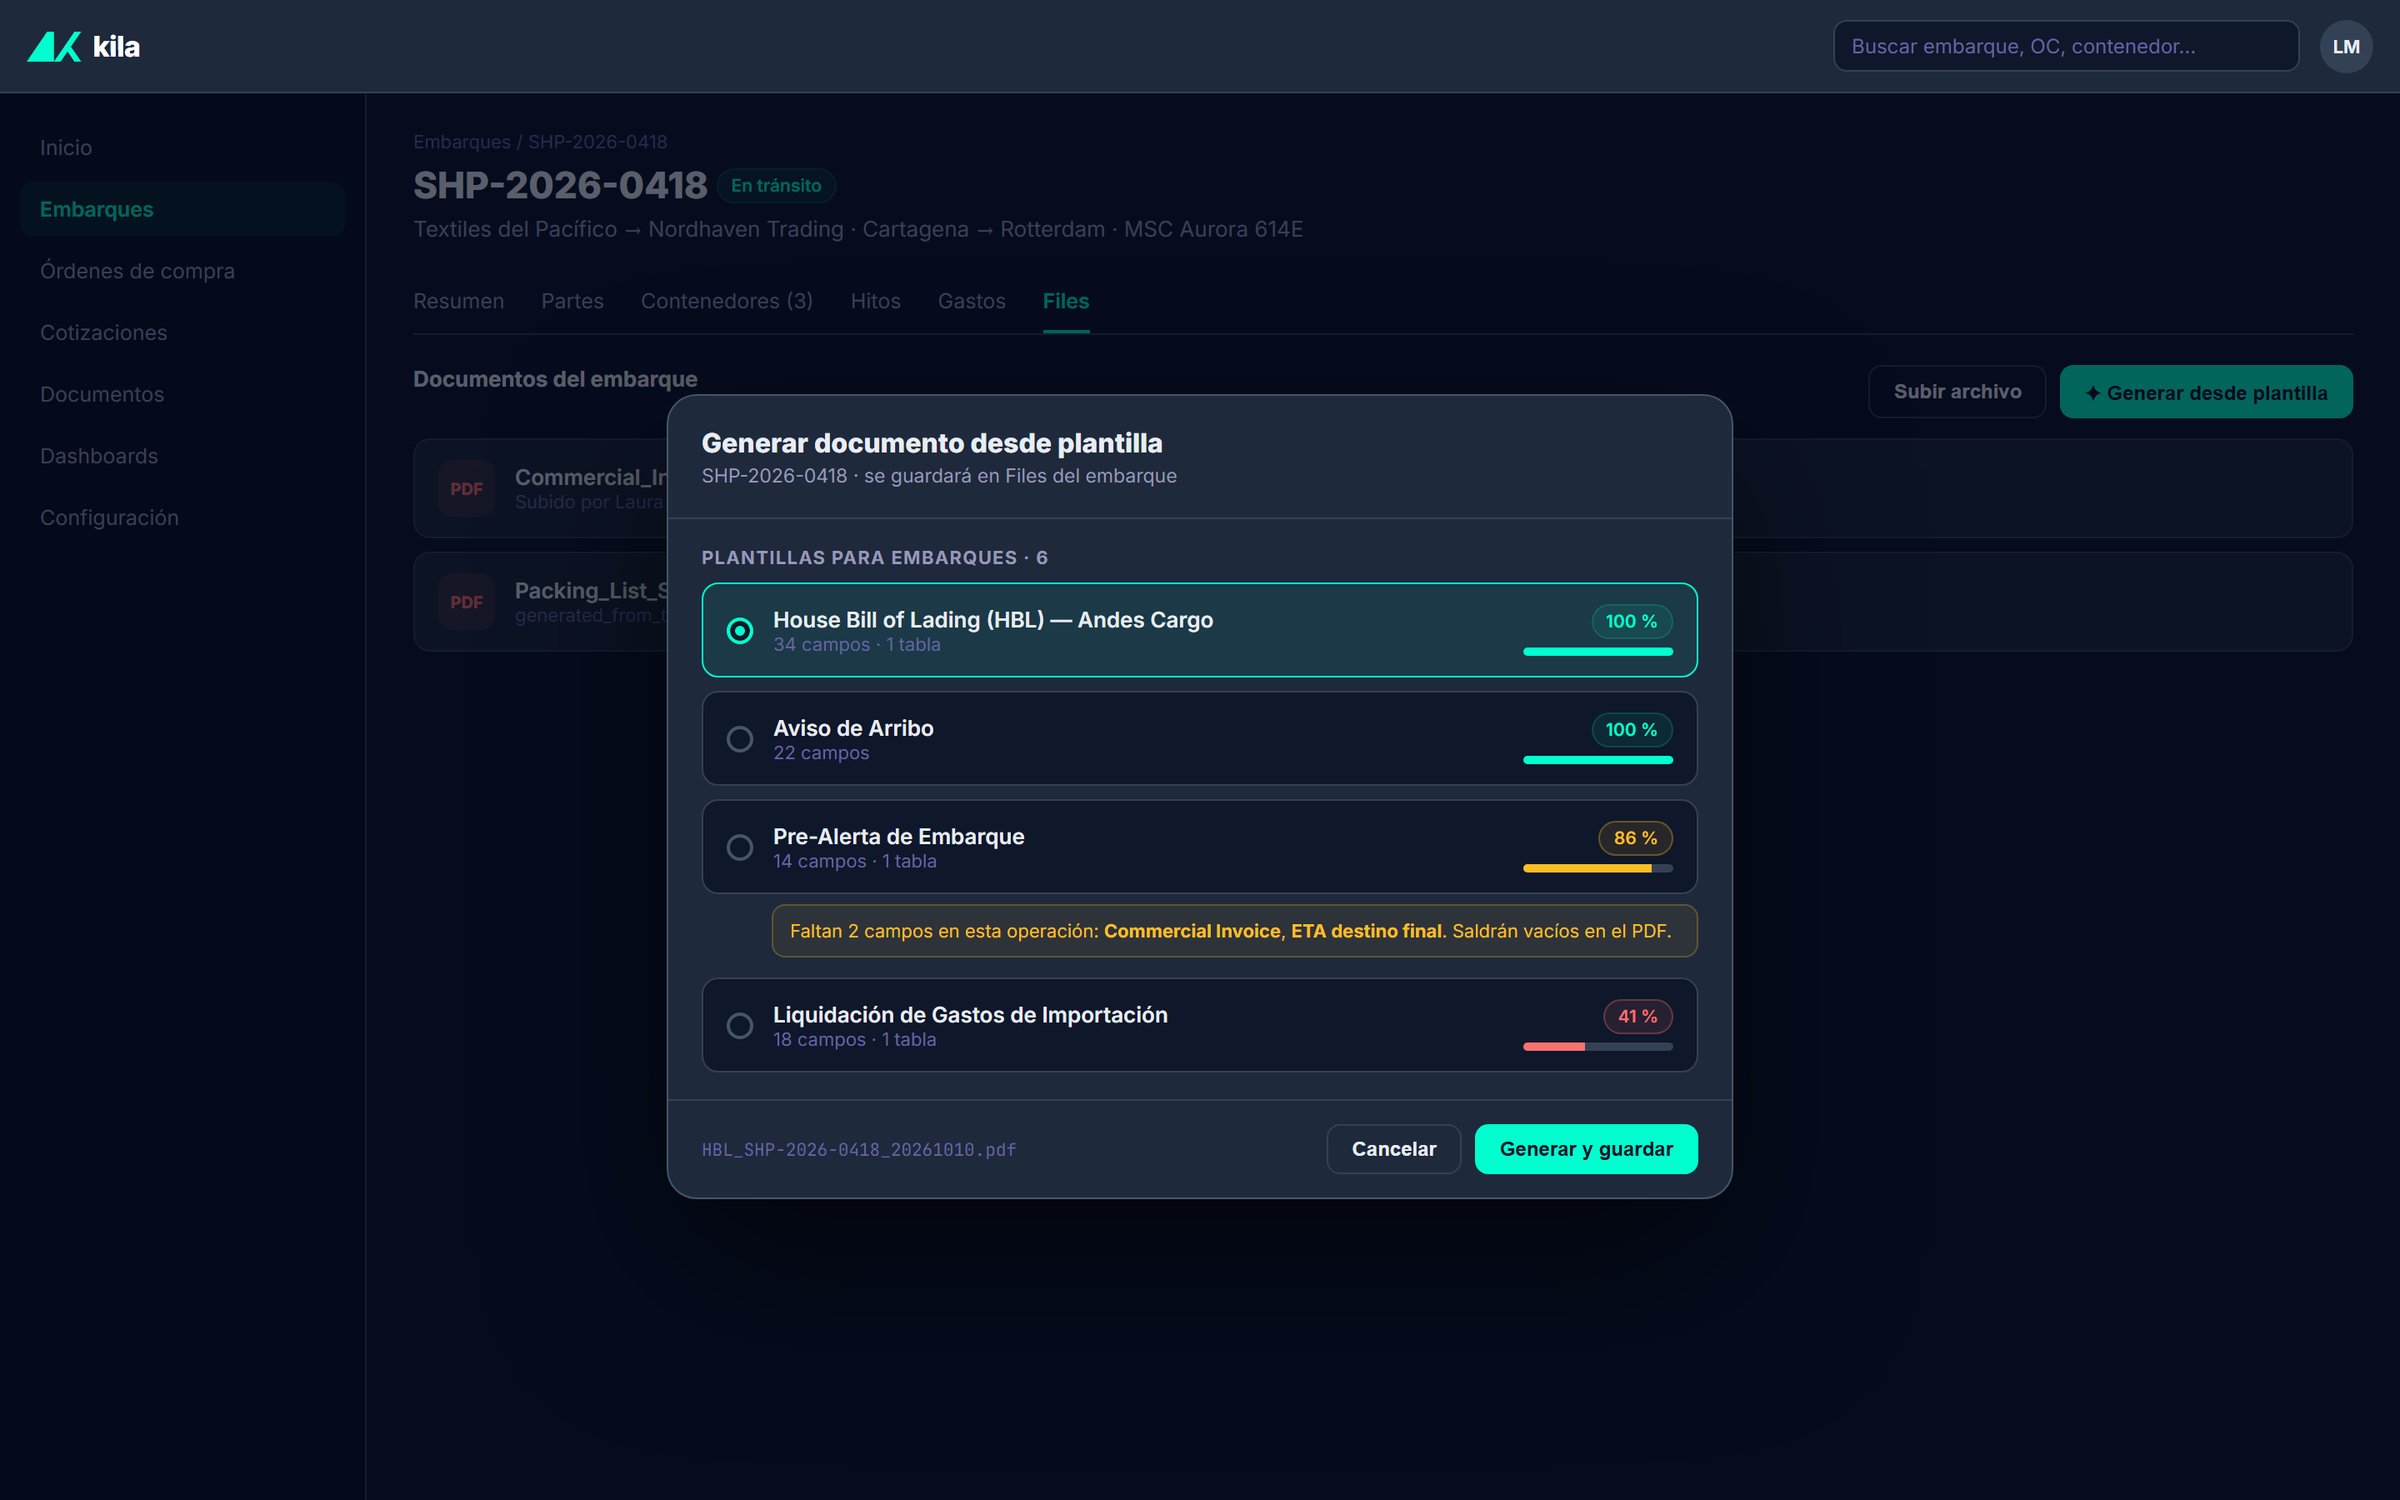This screenshot has height=1500, width=2400.
Task: Click the 100 % badge on Aviso de Arribo
Action: coord(1632,730)
